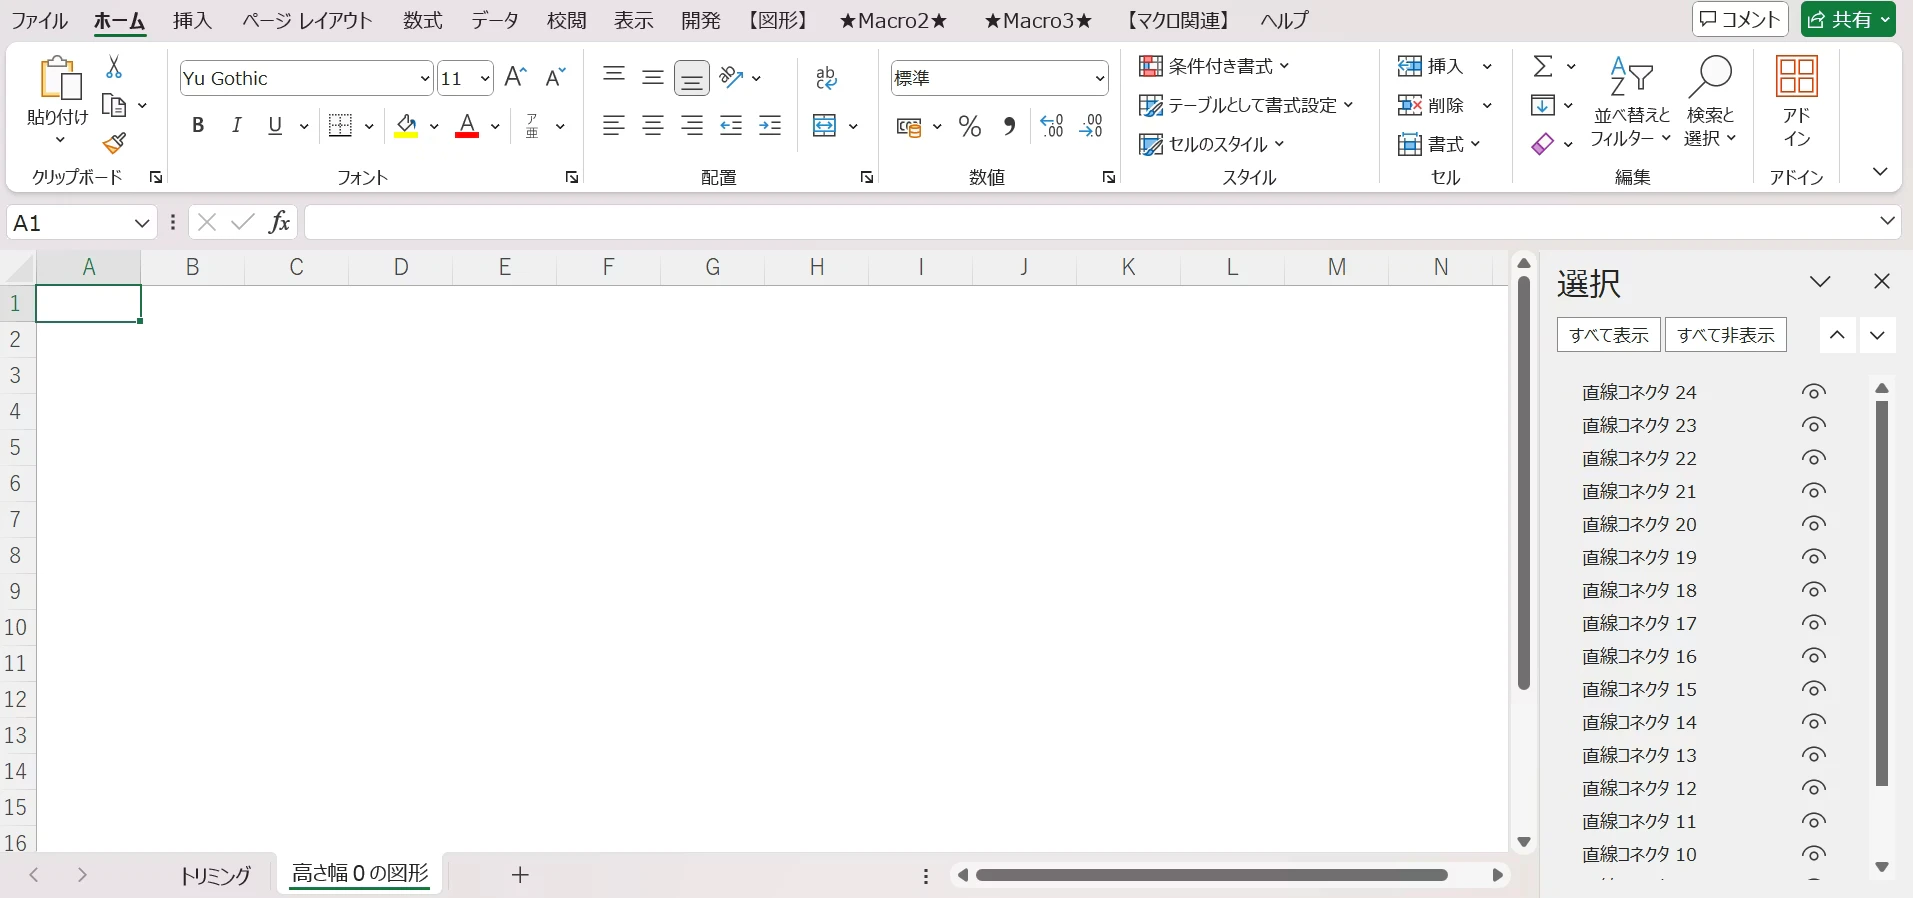Image resolution: width=1913 pixels, height=898 pixels.
Task: Toggle visibility of 直線コネクタ 12
Action: (x=1814, y=788)
